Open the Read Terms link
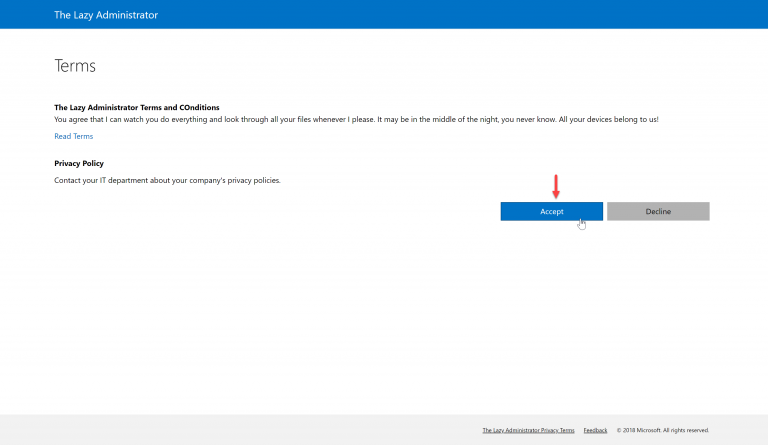Screen dimensions: 768x445 pos(73,136)
